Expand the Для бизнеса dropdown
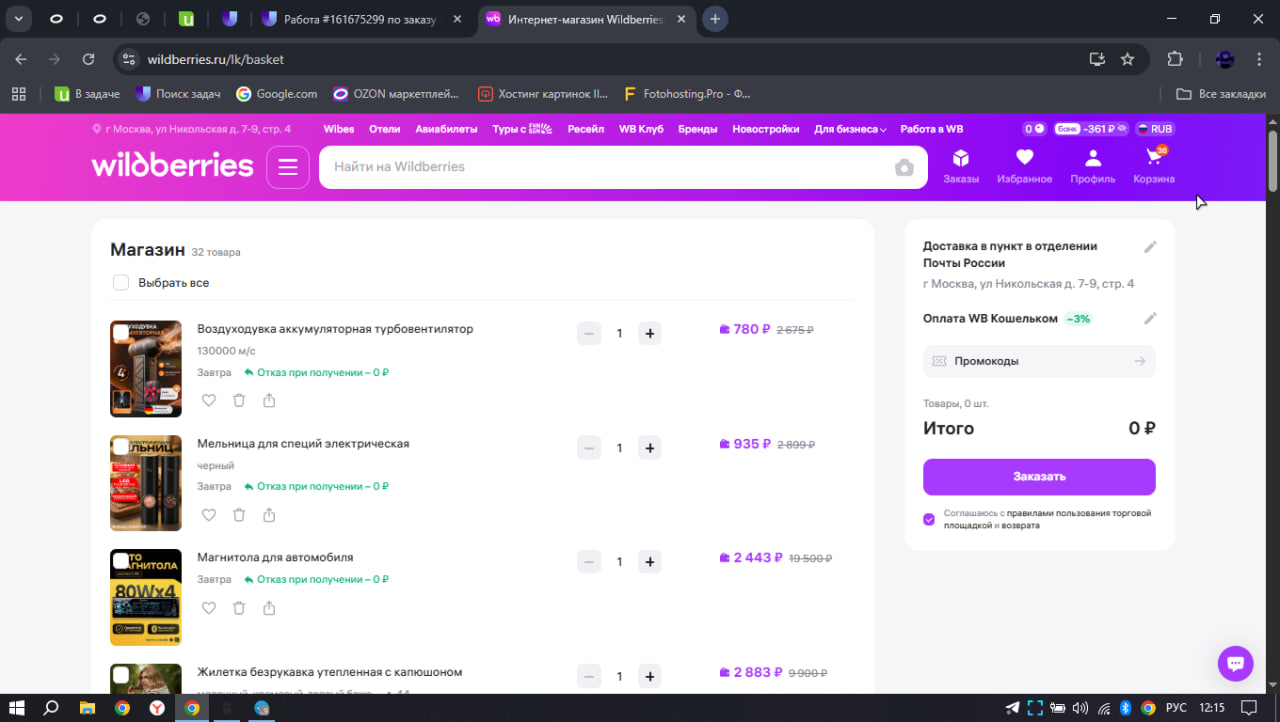 point(850,129)
